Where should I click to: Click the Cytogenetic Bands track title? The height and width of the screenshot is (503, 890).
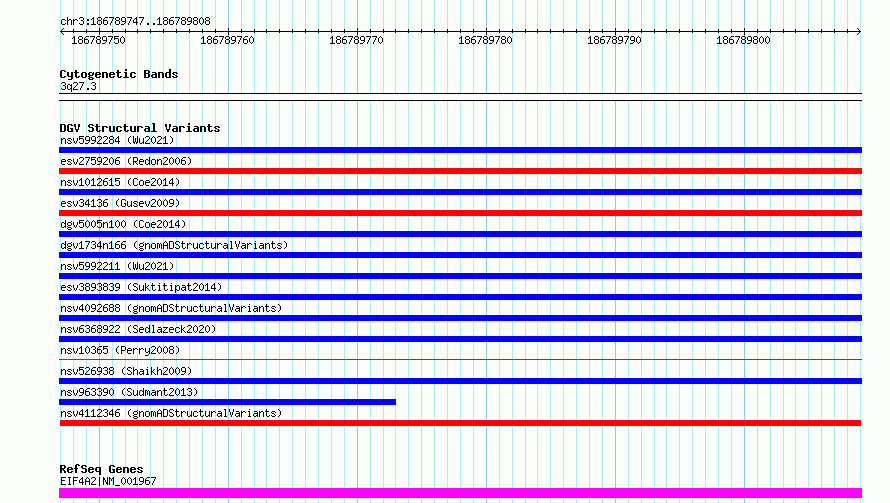[x=119, y=74]
